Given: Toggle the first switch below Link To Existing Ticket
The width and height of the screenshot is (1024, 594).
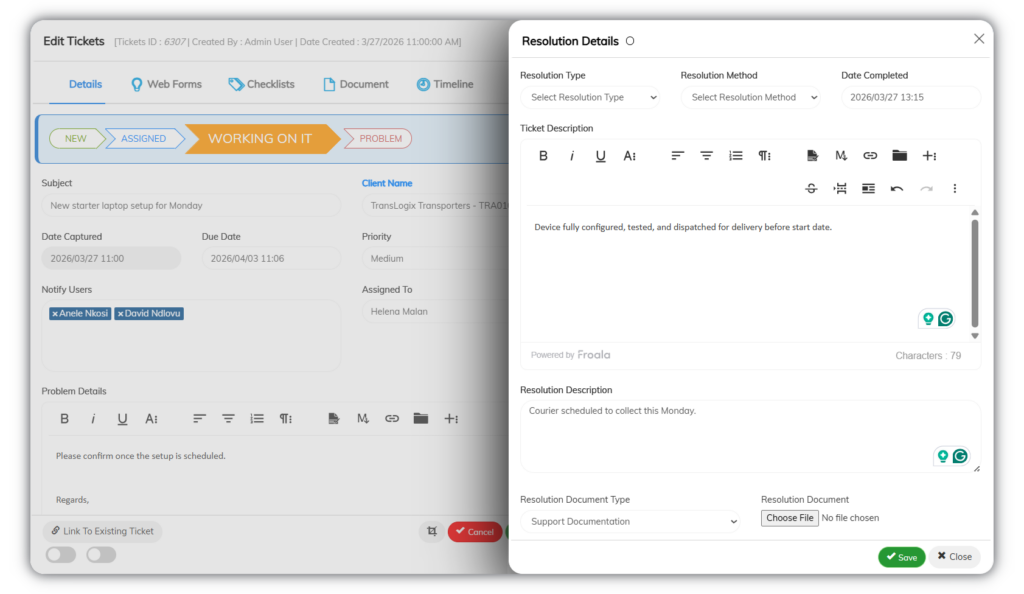Looking at the screenshot, I should click(61, 554).
